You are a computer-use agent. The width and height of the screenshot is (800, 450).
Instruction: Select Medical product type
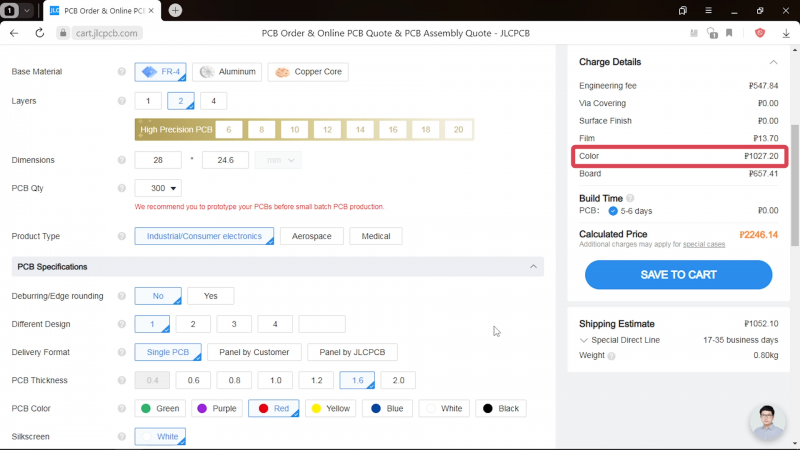tap(376, 236)
